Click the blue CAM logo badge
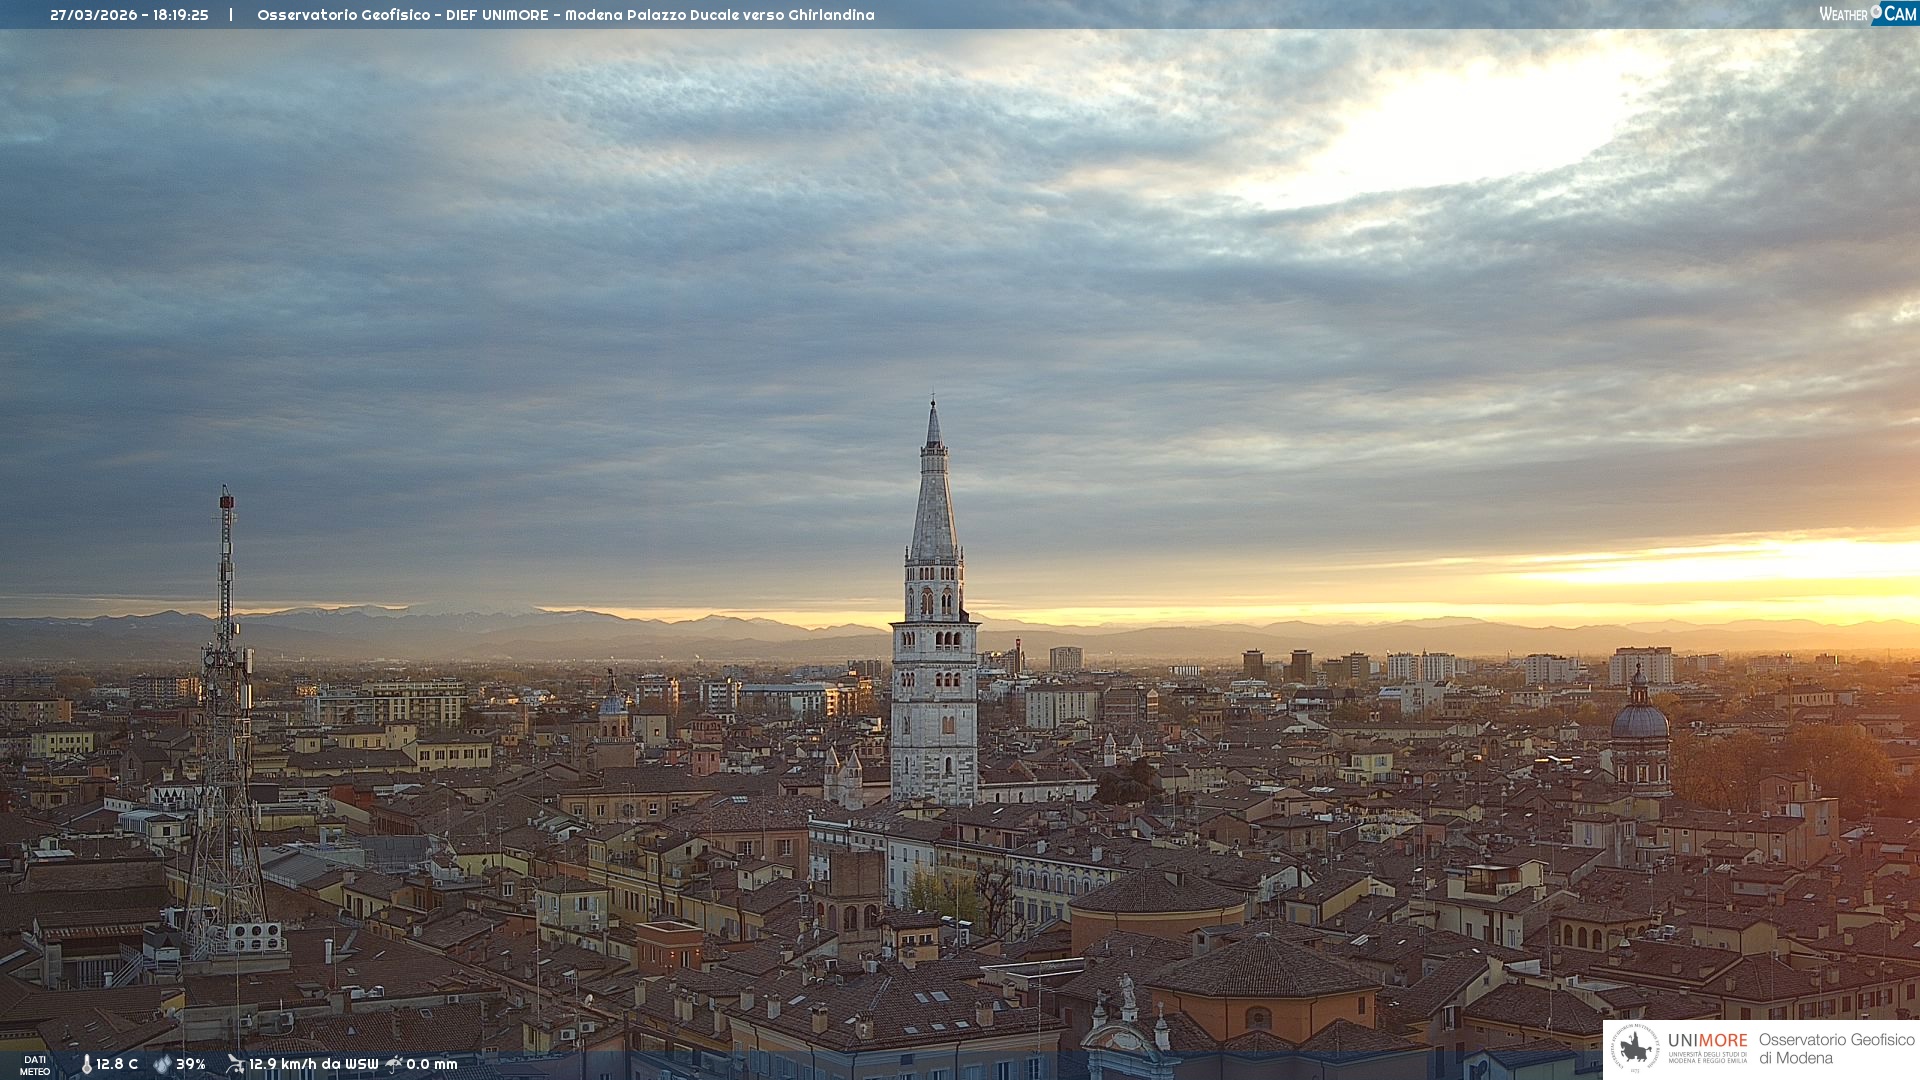The width and height of the screenshot is (1920, 1080). click(x=1897, y=14)
